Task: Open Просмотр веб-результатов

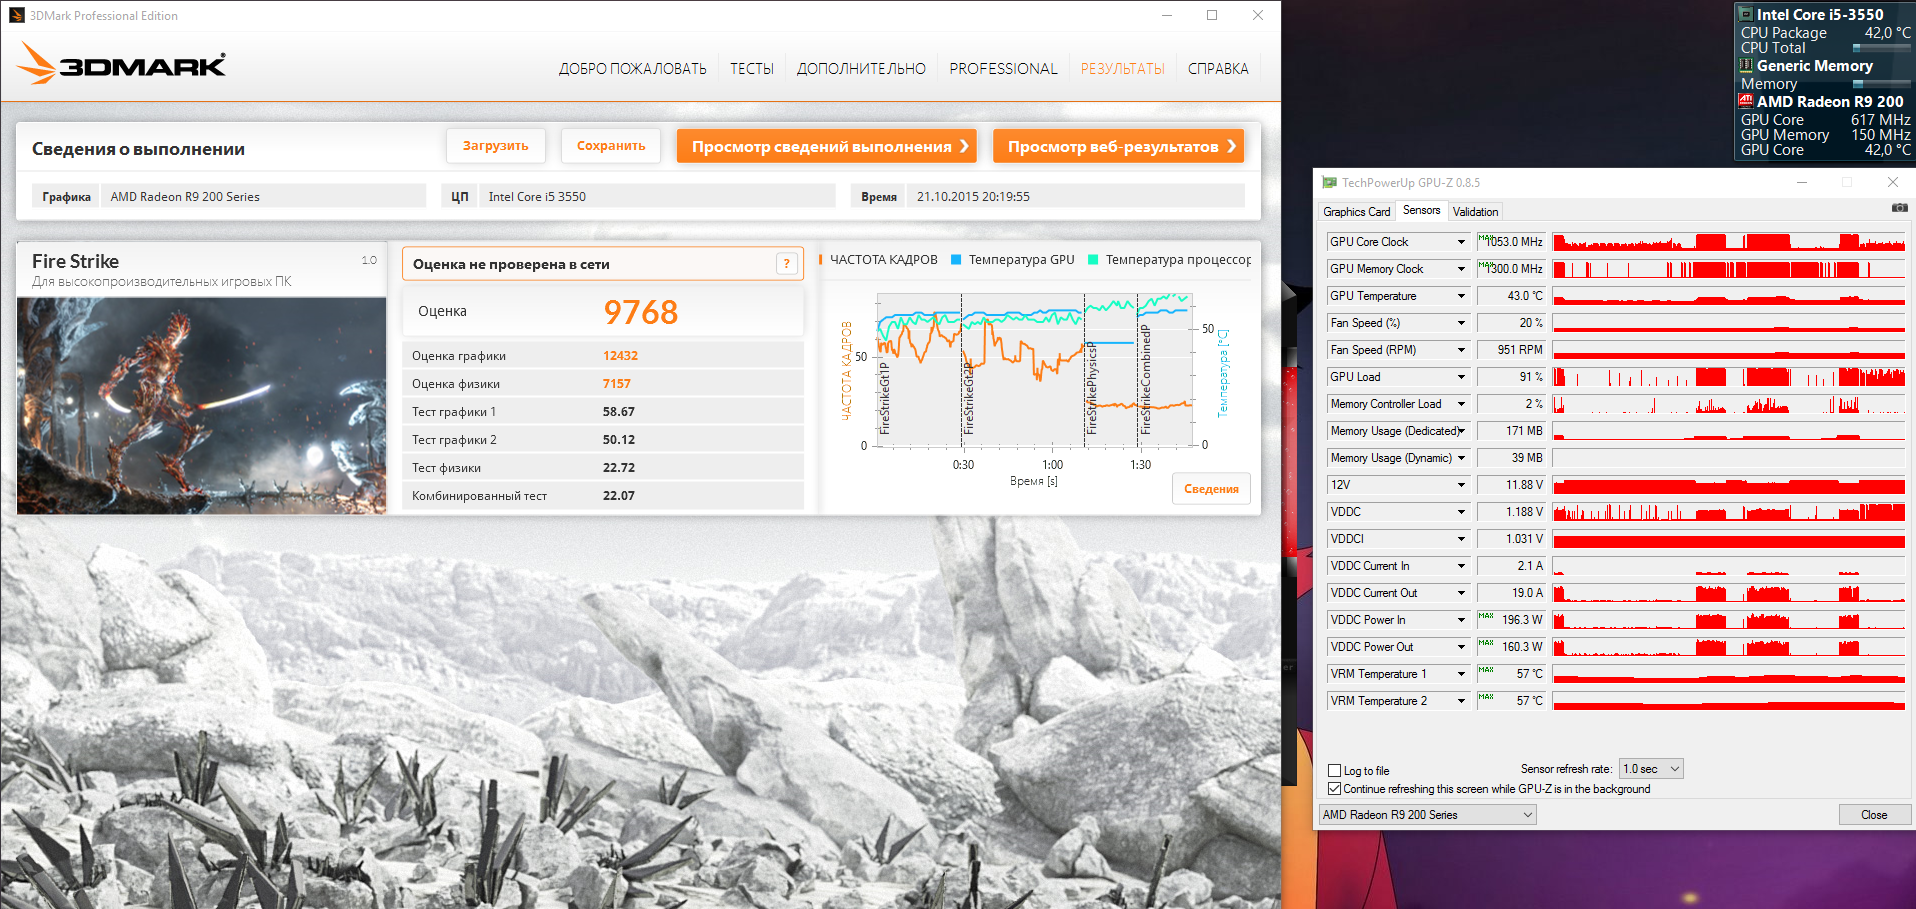Action: point(1118,146)
